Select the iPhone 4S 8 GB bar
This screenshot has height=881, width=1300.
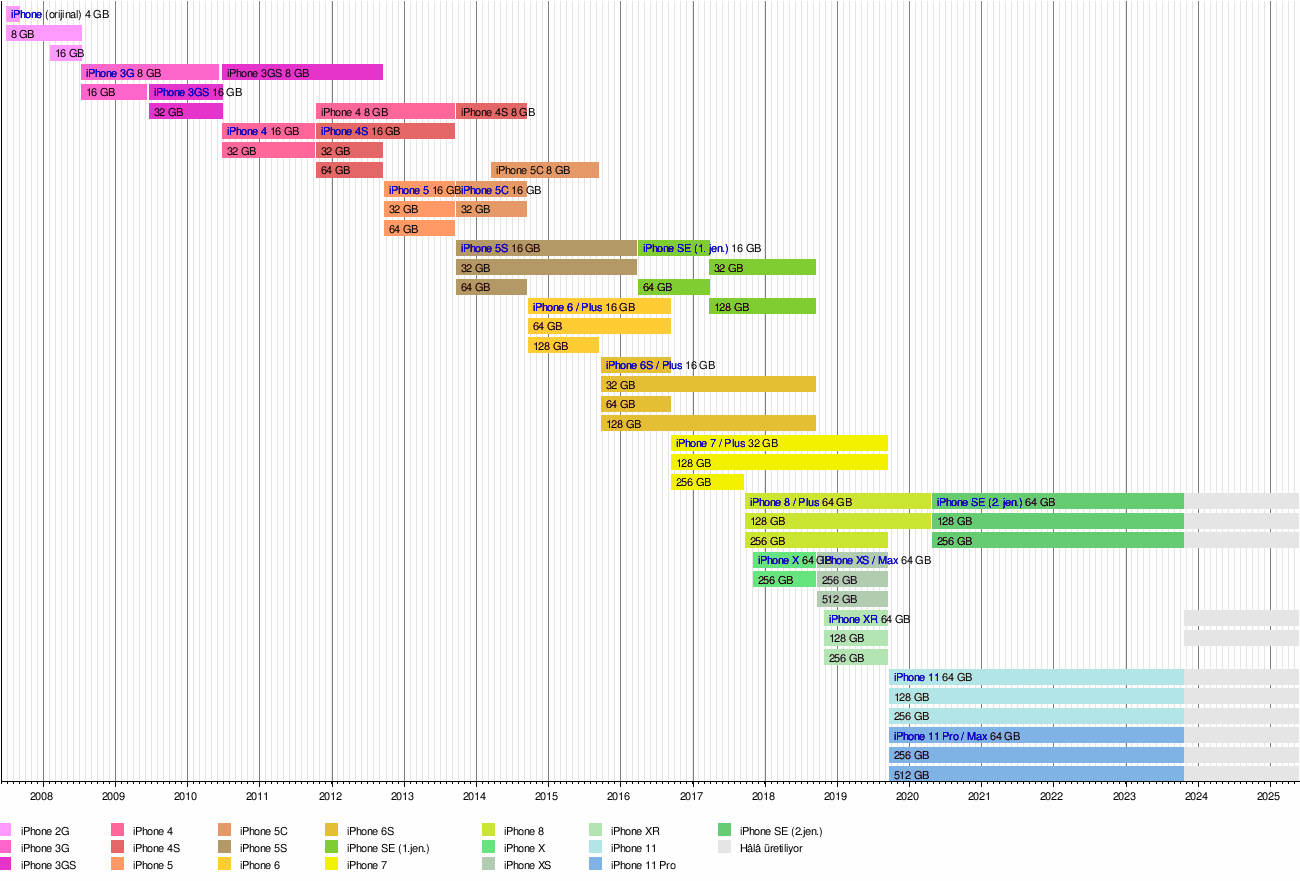491,112
